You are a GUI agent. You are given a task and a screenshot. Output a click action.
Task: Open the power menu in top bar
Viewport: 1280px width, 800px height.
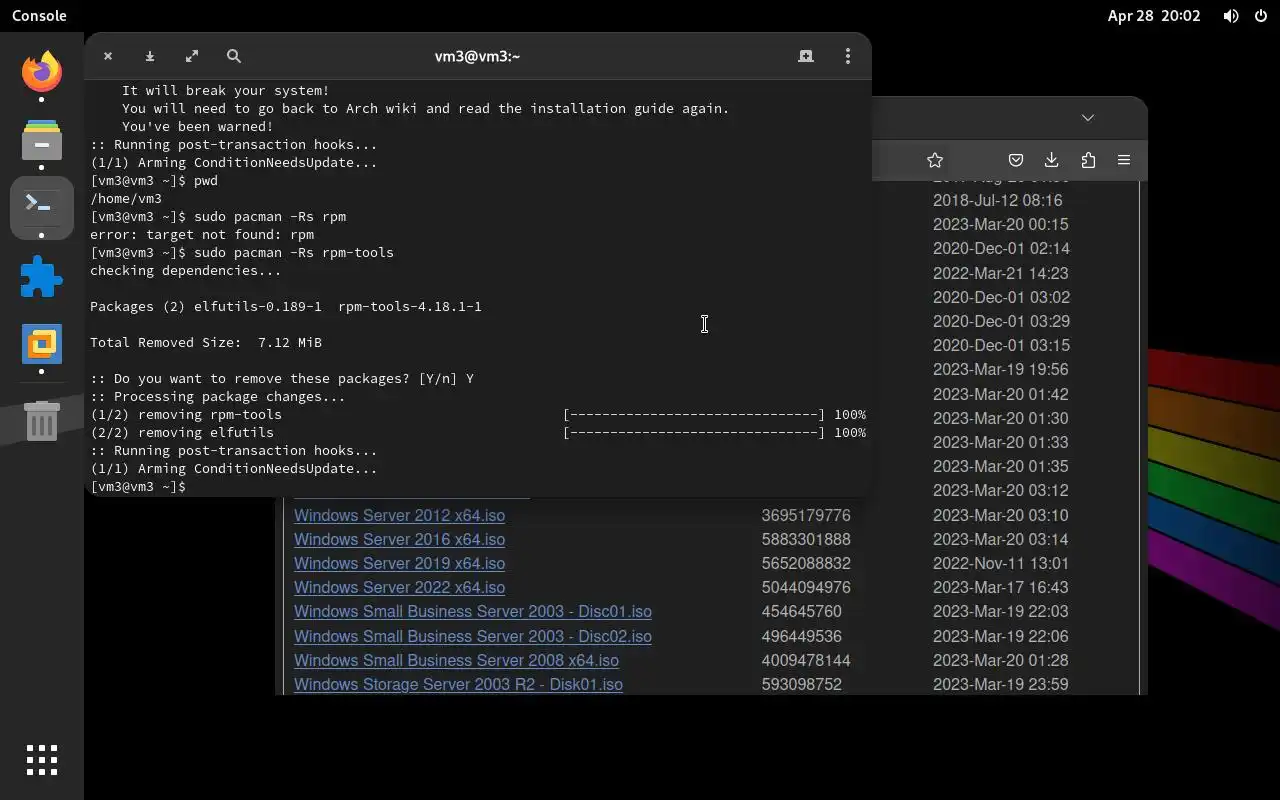[x=1260, y=16]
